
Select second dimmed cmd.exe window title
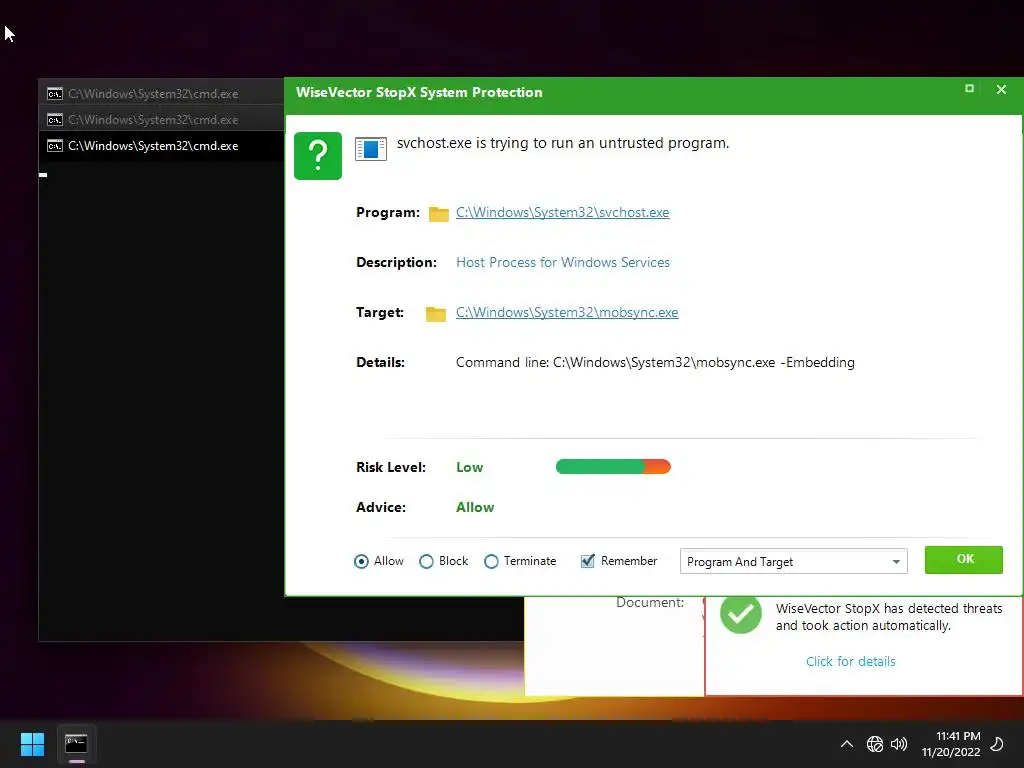(153, 120)
